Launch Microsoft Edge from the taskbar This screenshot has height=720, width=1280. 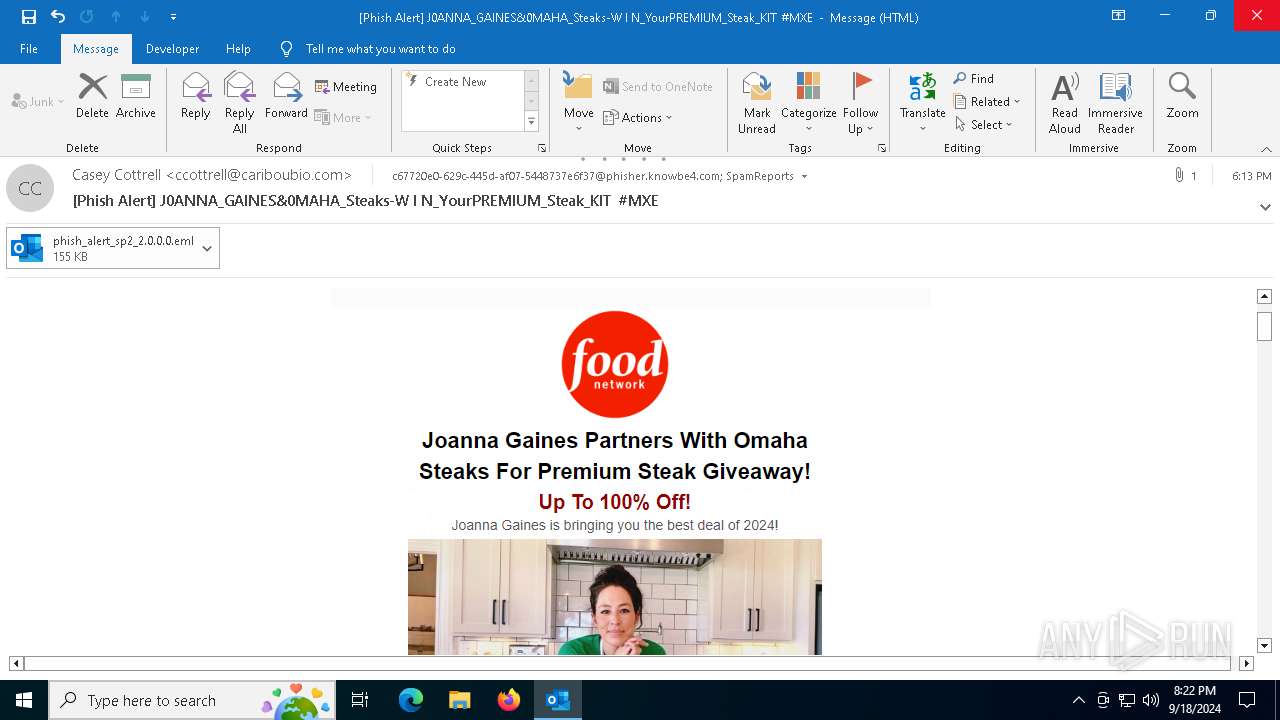tap(411, 700)
